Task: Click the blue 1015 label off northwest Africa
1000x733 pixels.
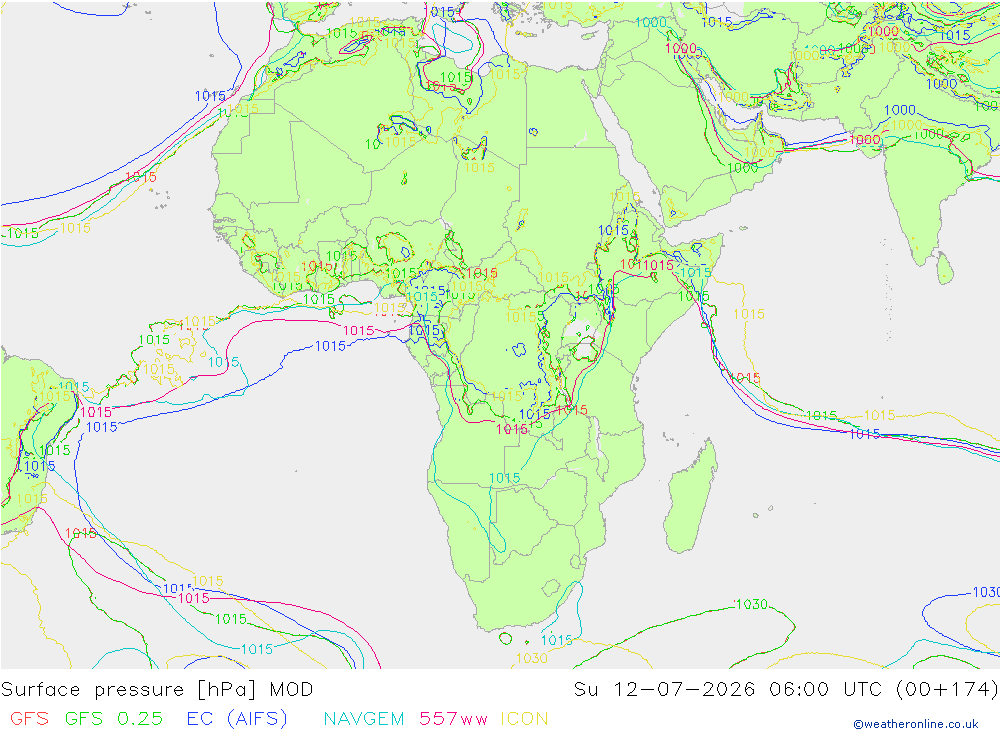Action: pos(210,96)
